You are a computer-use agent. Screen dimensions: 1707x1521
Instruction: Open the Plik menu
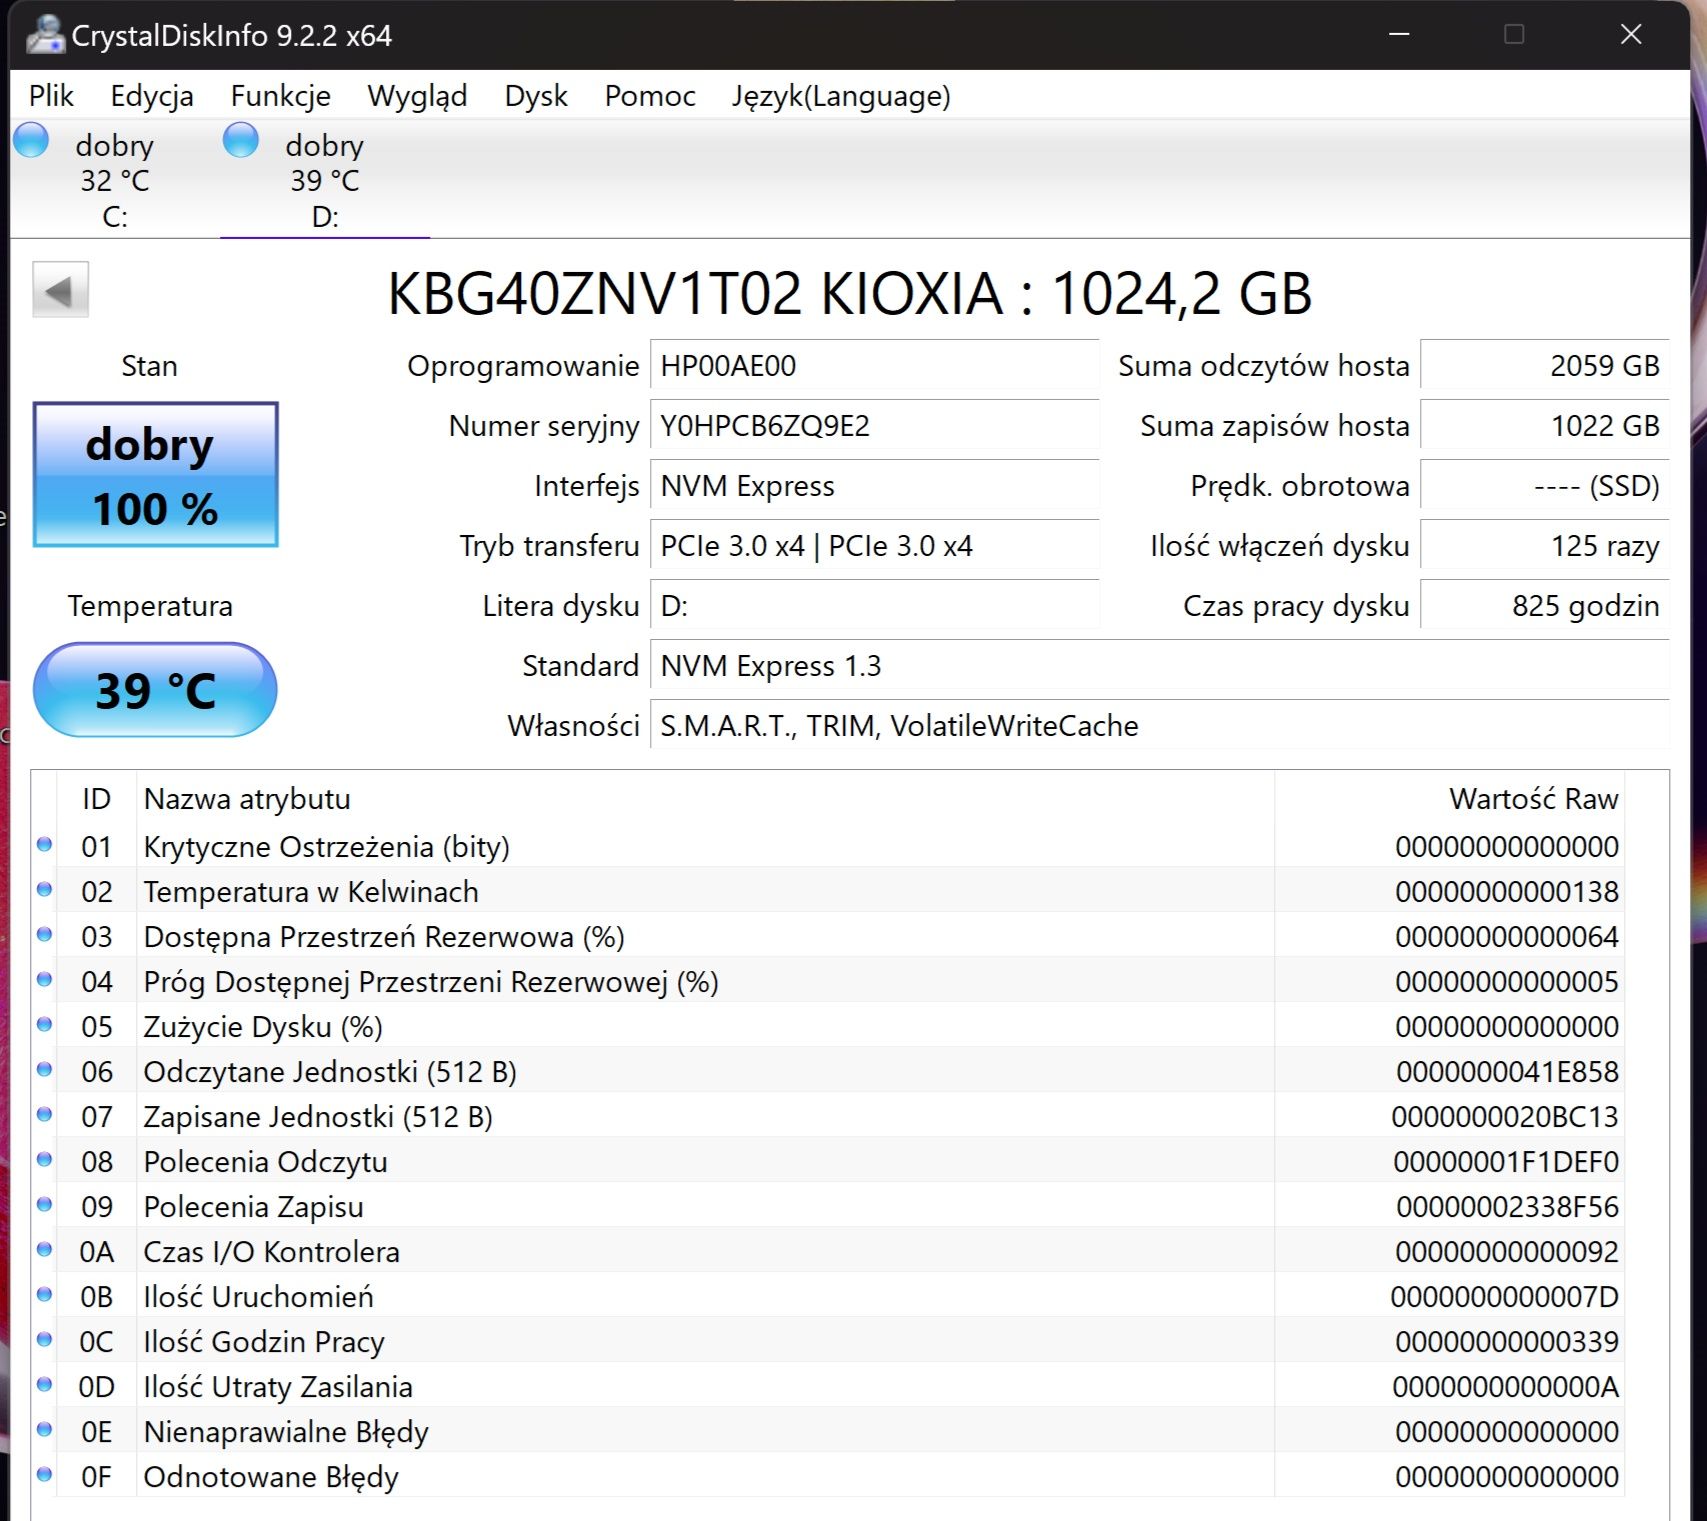click(51, 96)
